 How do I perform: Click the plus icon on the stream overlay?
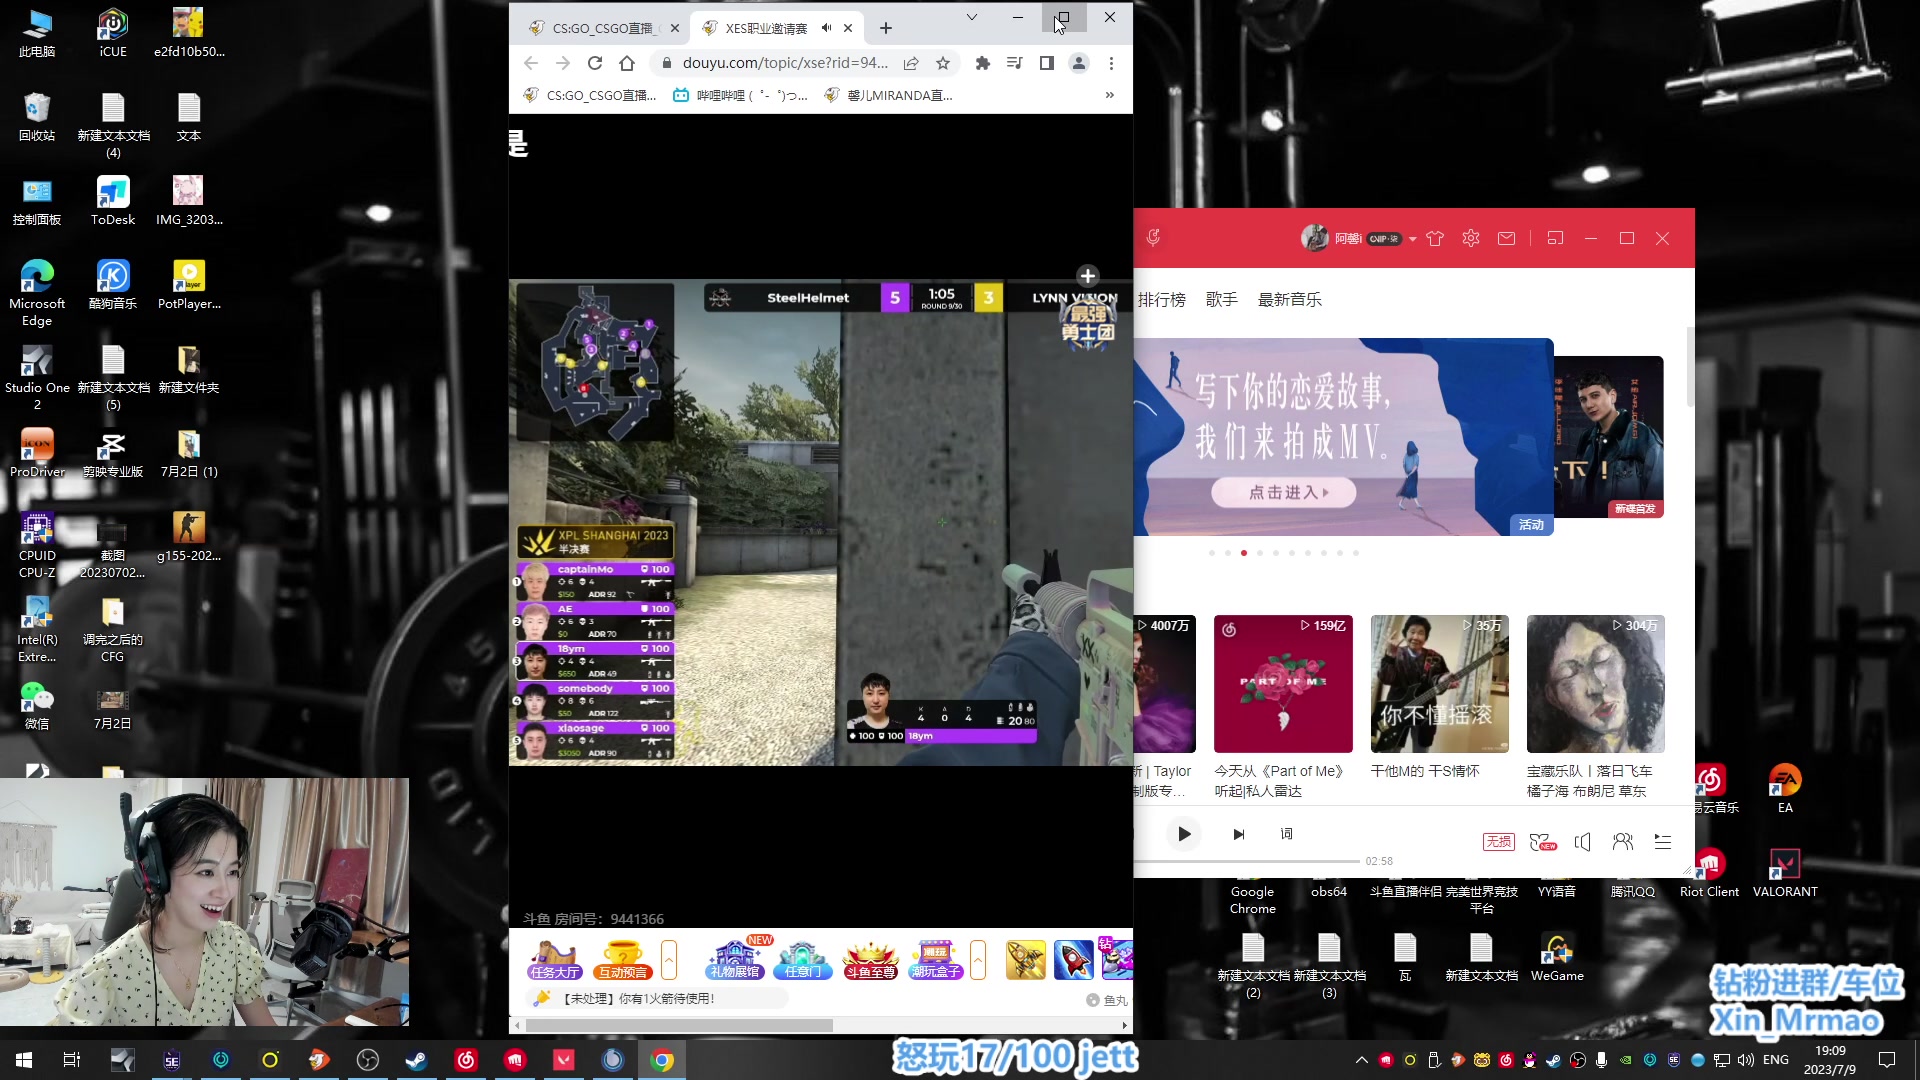pyautogui.click(x=1088, y=276)
